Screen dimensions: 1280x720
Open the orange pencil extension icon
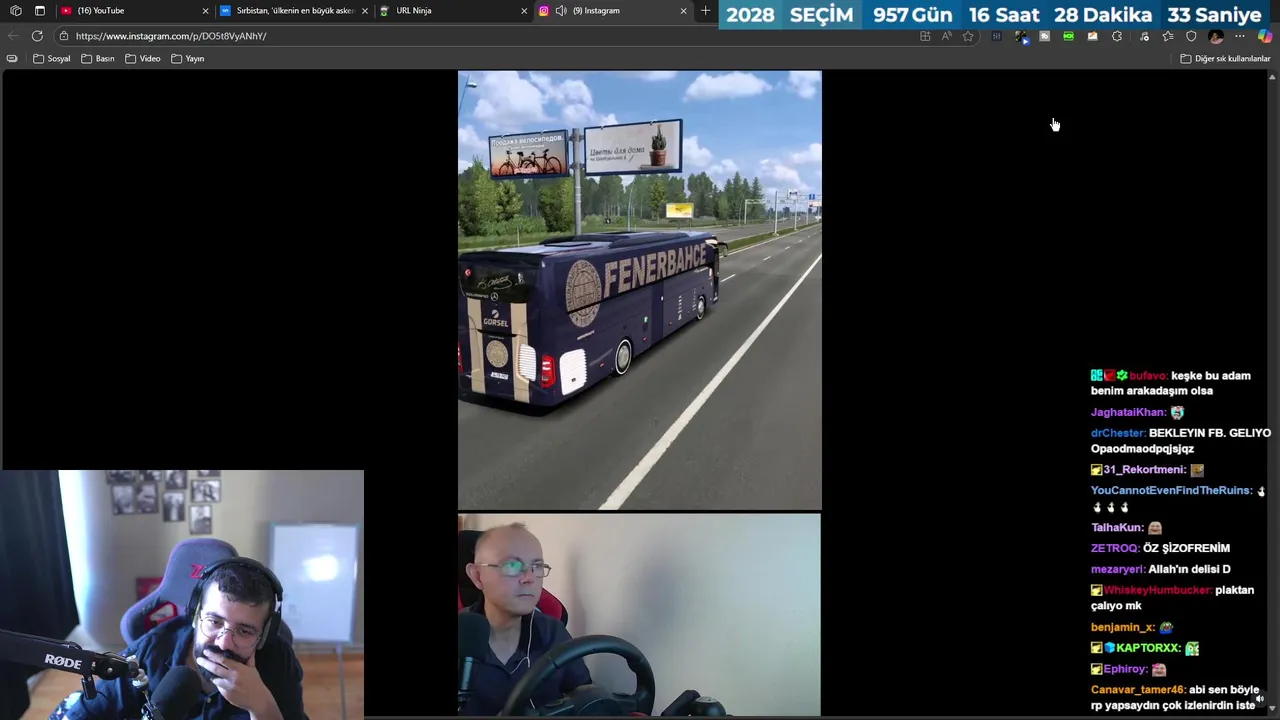[x=1093, y=36]
